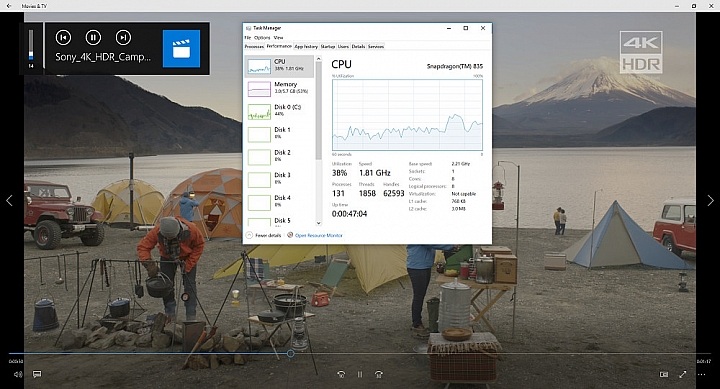The image size is (720, 389).
Task: Enter full screen with the expand icon
Action: [683, 374]
